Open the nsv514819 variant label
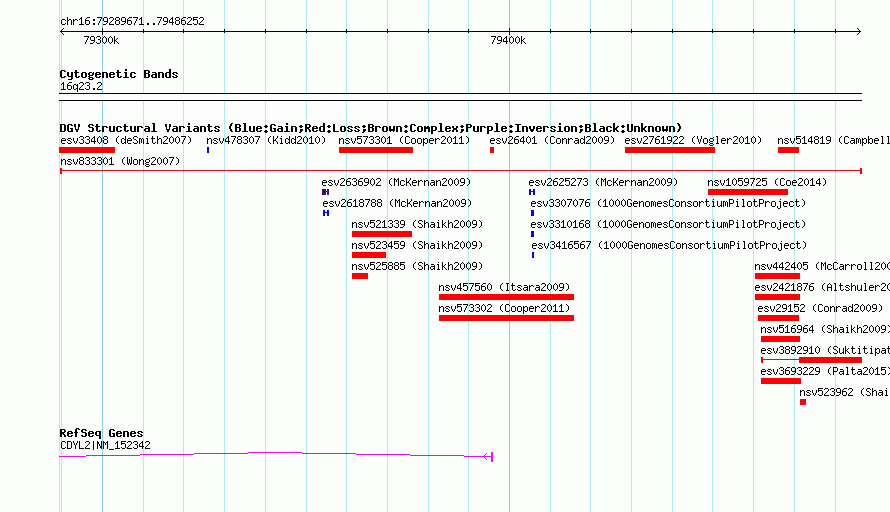Image resolution: width=890 pixels, height=512 pixels. [833, 140]
